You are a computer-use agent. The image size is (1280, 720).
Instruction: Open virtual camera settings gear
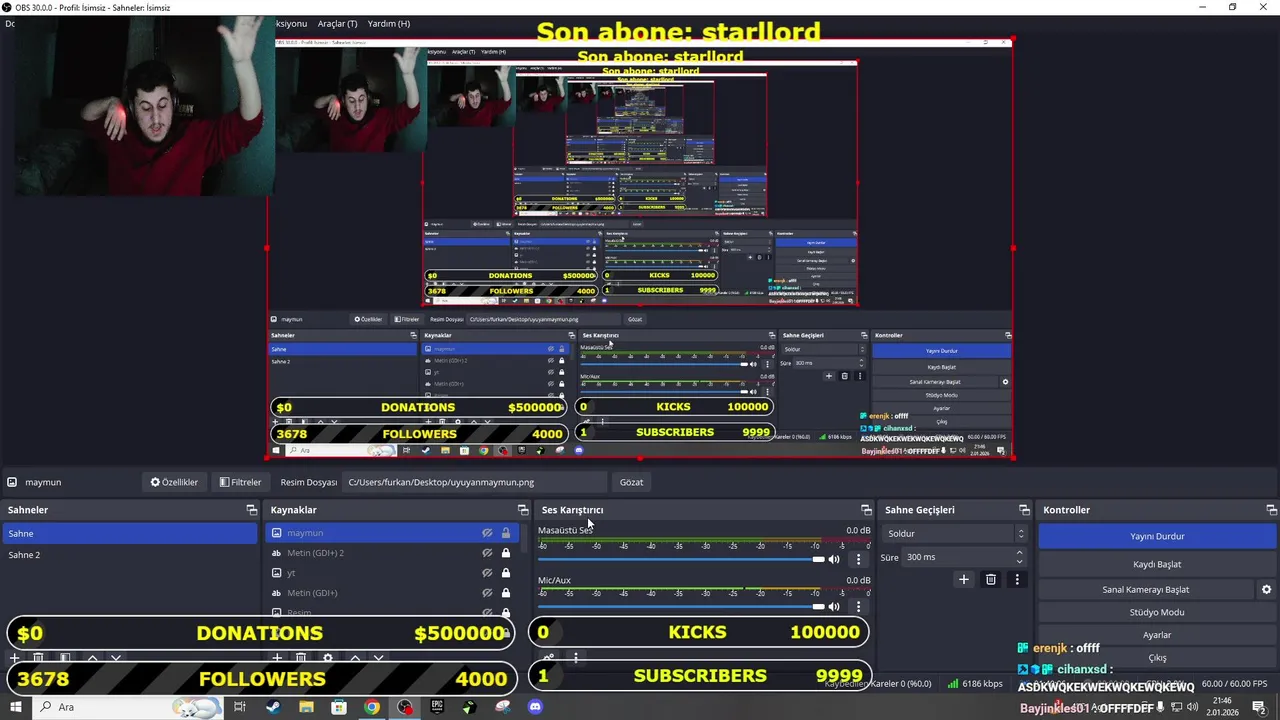pos(1266,589)
